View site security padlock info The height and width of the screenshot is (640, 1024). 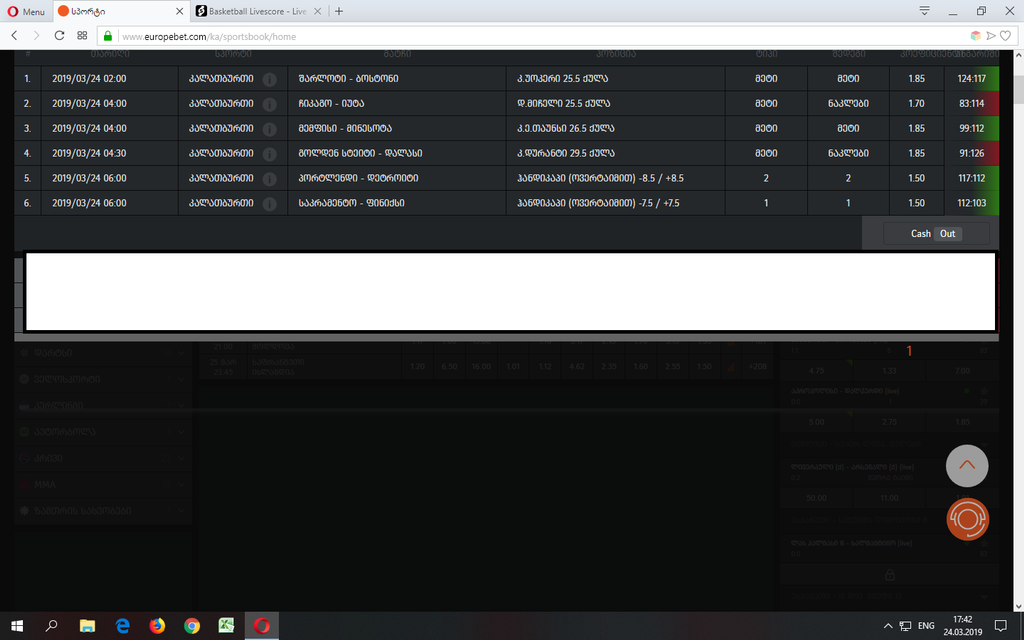(108, 36)
